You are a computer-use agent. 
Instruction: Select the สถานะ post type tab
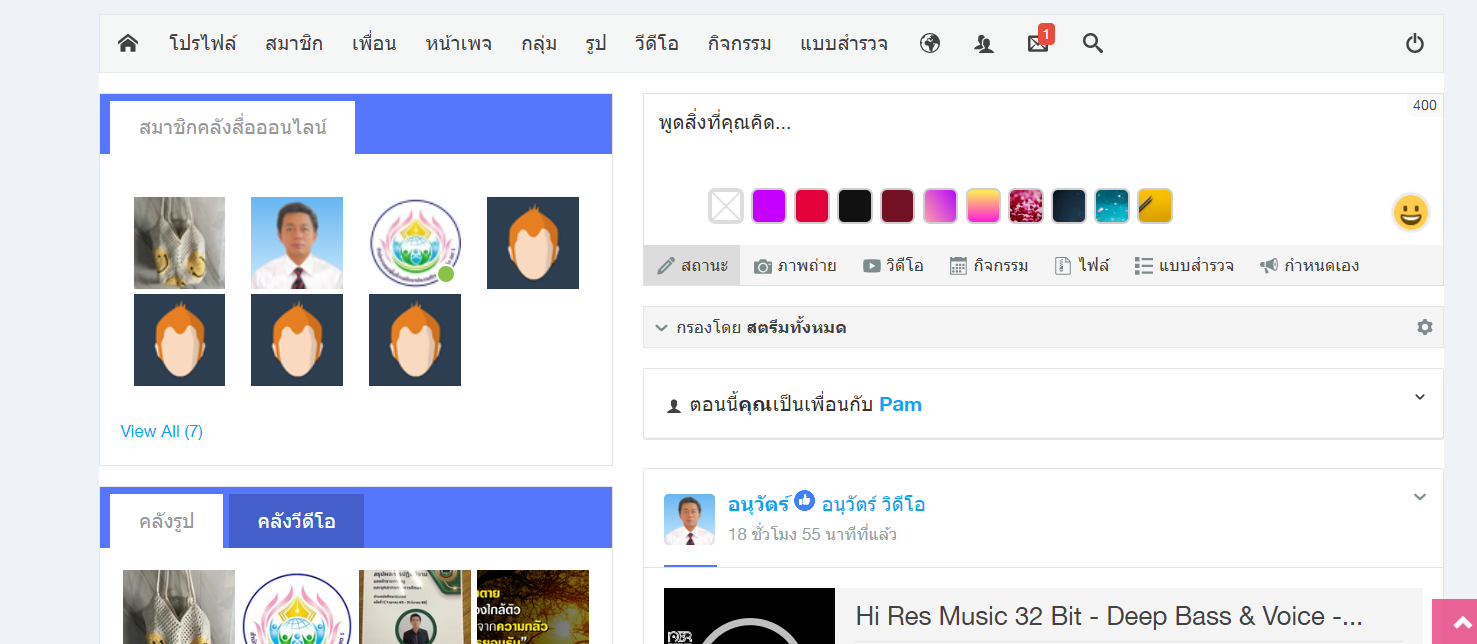point(692,265)
